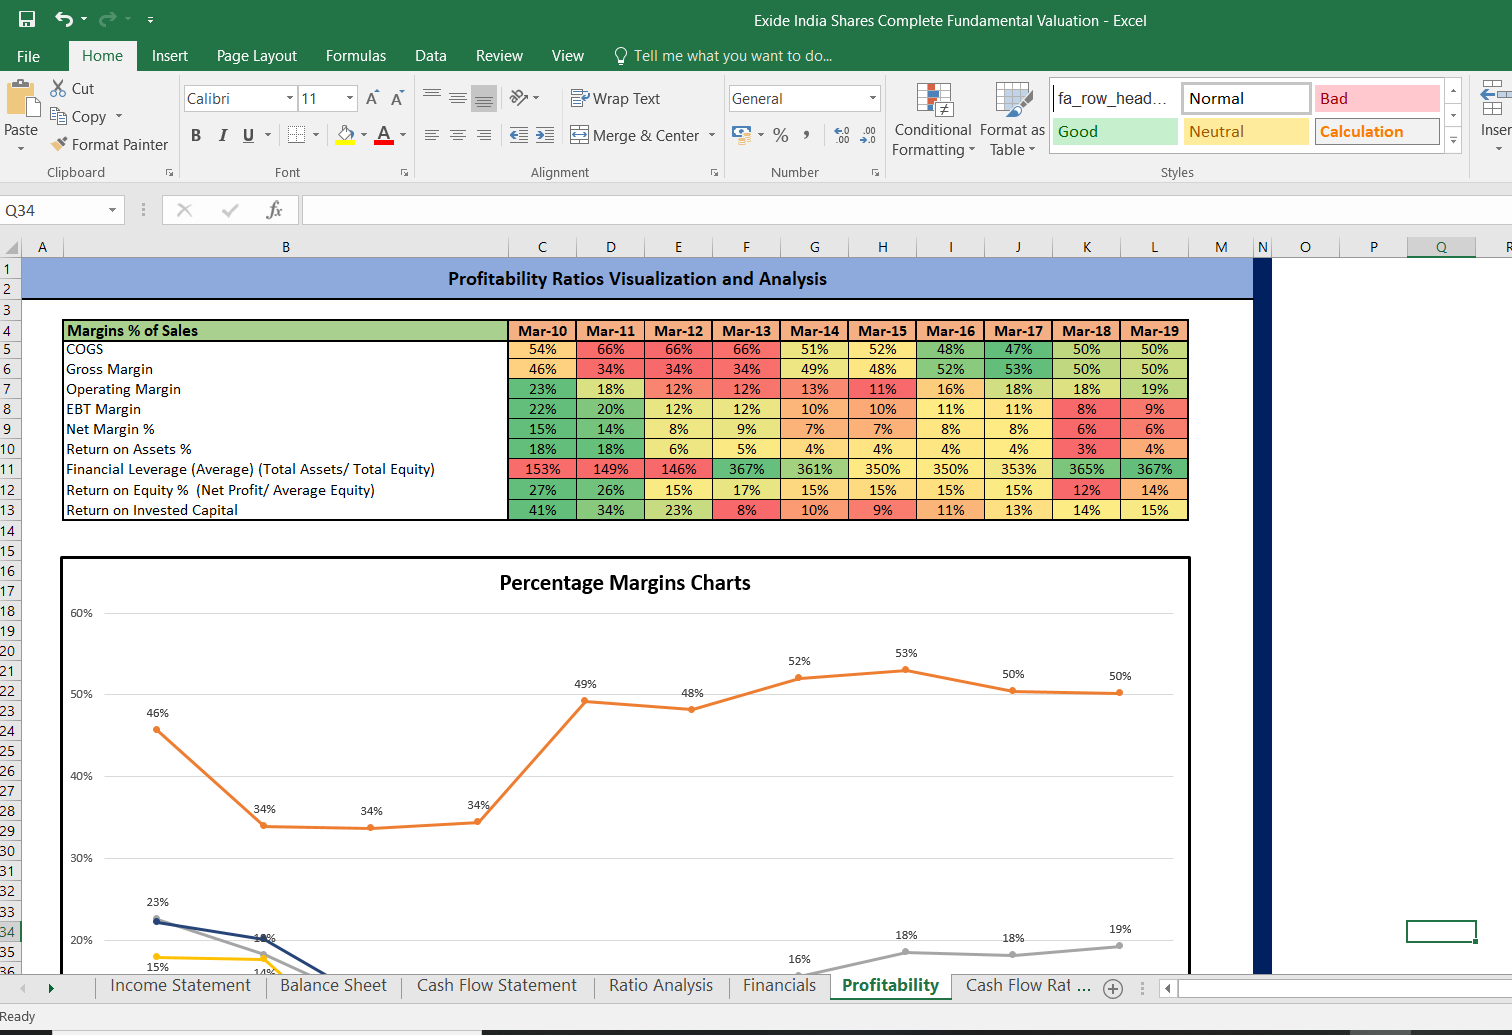
Task: Increase decimal places
Action: (x=842, y=135)
